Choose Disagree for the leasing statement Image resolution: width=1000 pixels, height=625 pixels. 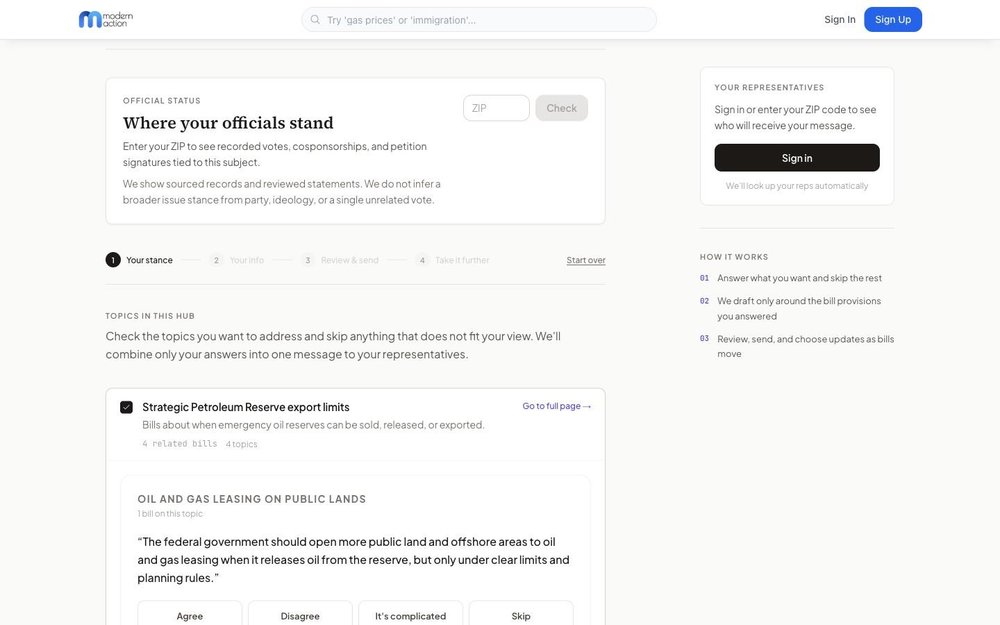tap(300, 614)
